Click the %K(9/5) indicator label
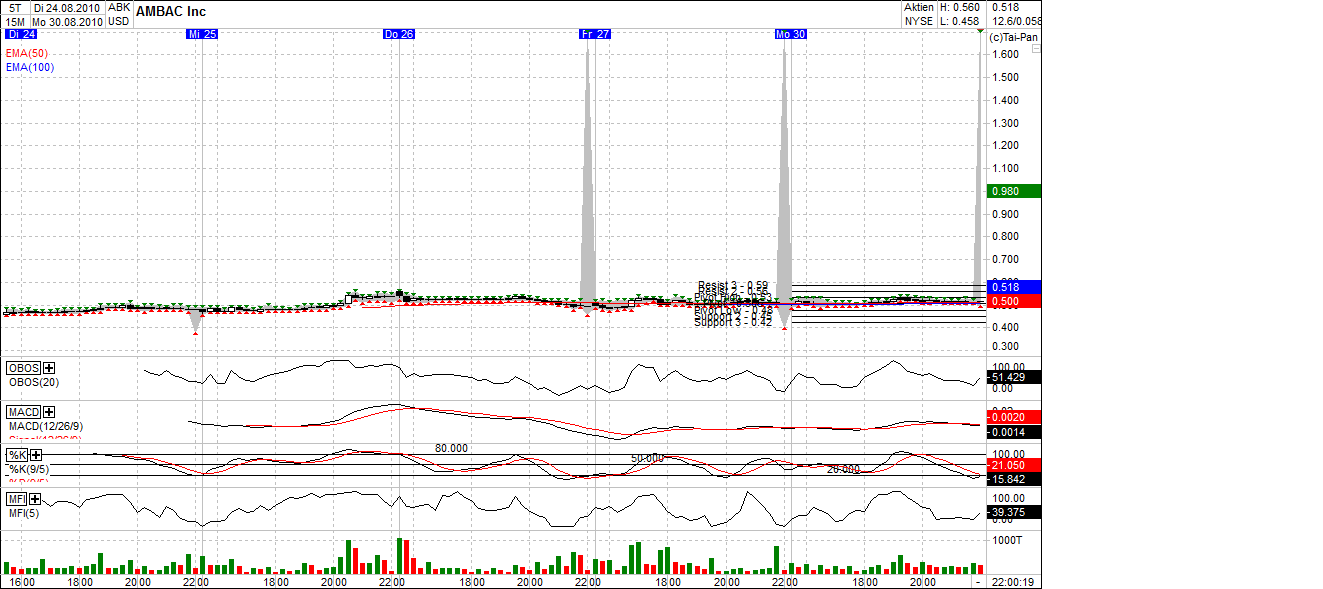Image resolution: width=1323 pixels, height=589 pixels. pyautogui.click(x=30, y=469)
